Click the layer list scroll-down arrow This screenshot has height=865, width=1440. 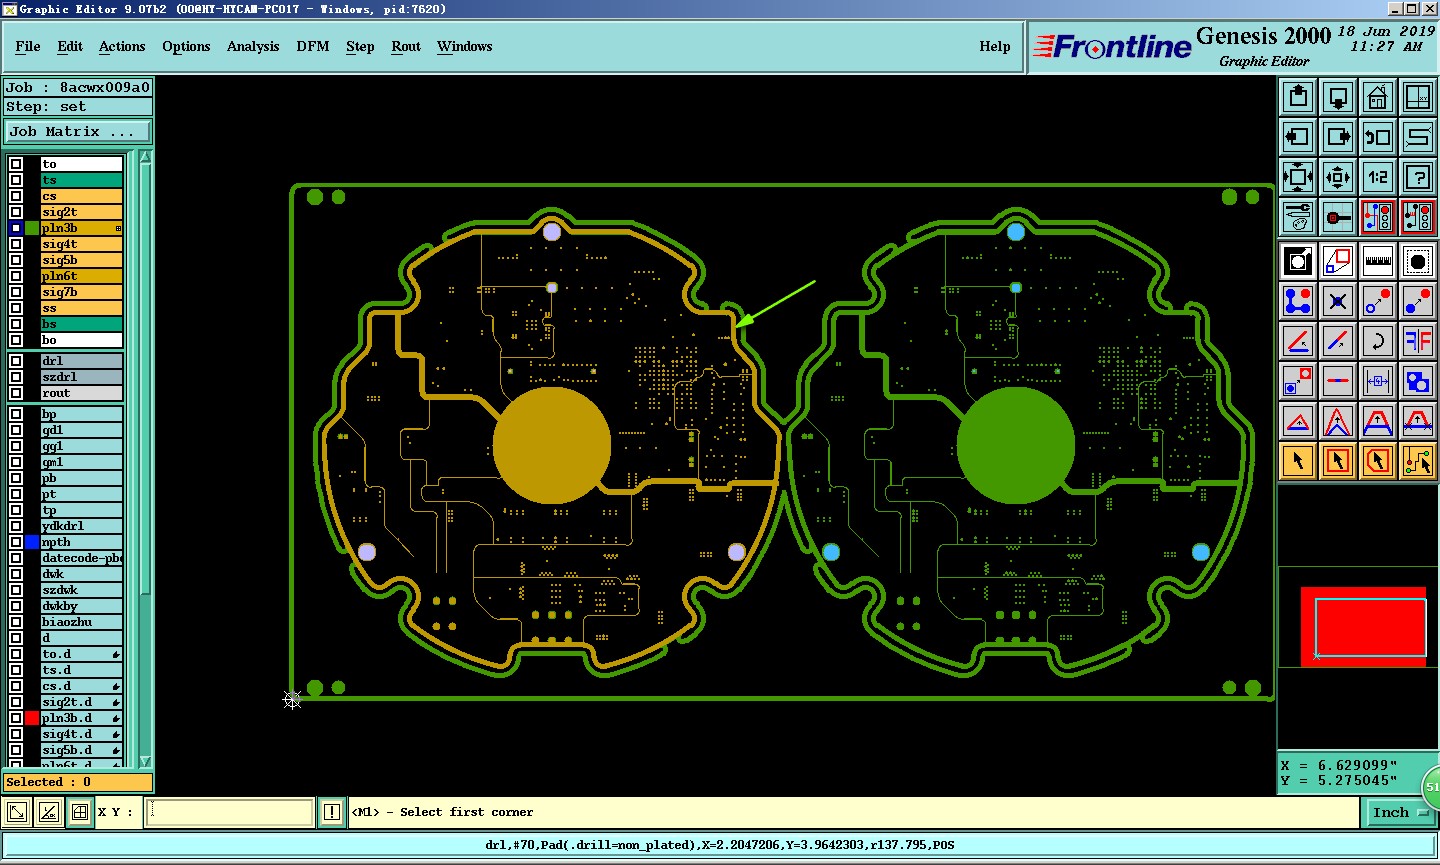(145, 761)
